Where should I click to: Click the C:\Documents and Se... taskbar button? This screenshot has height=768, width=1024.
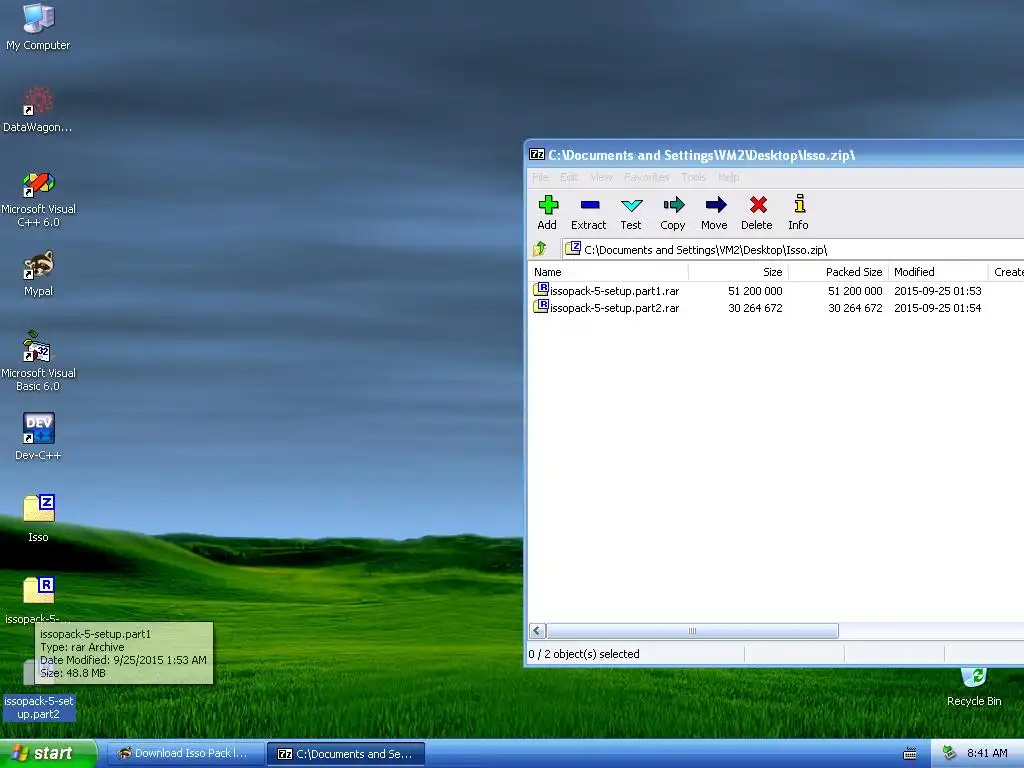[x=346, y=754]
